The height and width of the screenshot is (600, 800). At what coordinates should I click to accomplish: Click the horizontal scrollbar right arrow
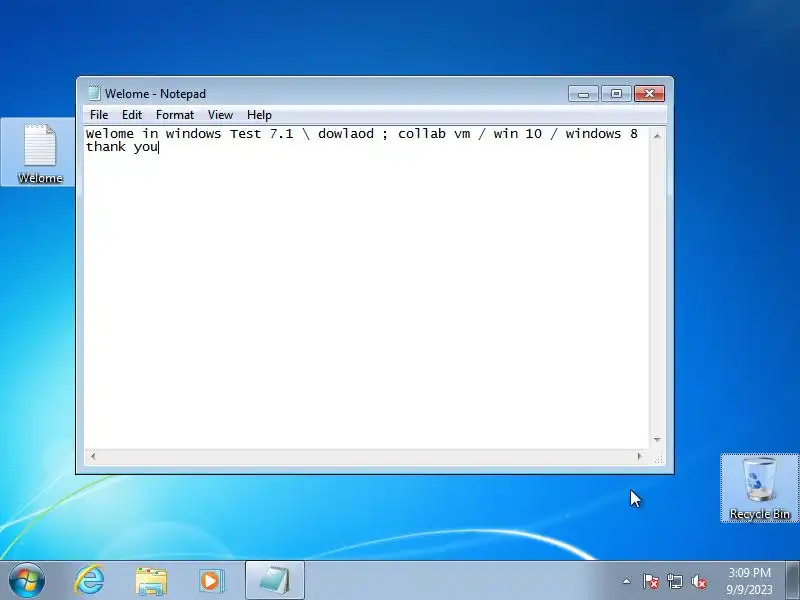pyautogui.click(x=640, y=456)
